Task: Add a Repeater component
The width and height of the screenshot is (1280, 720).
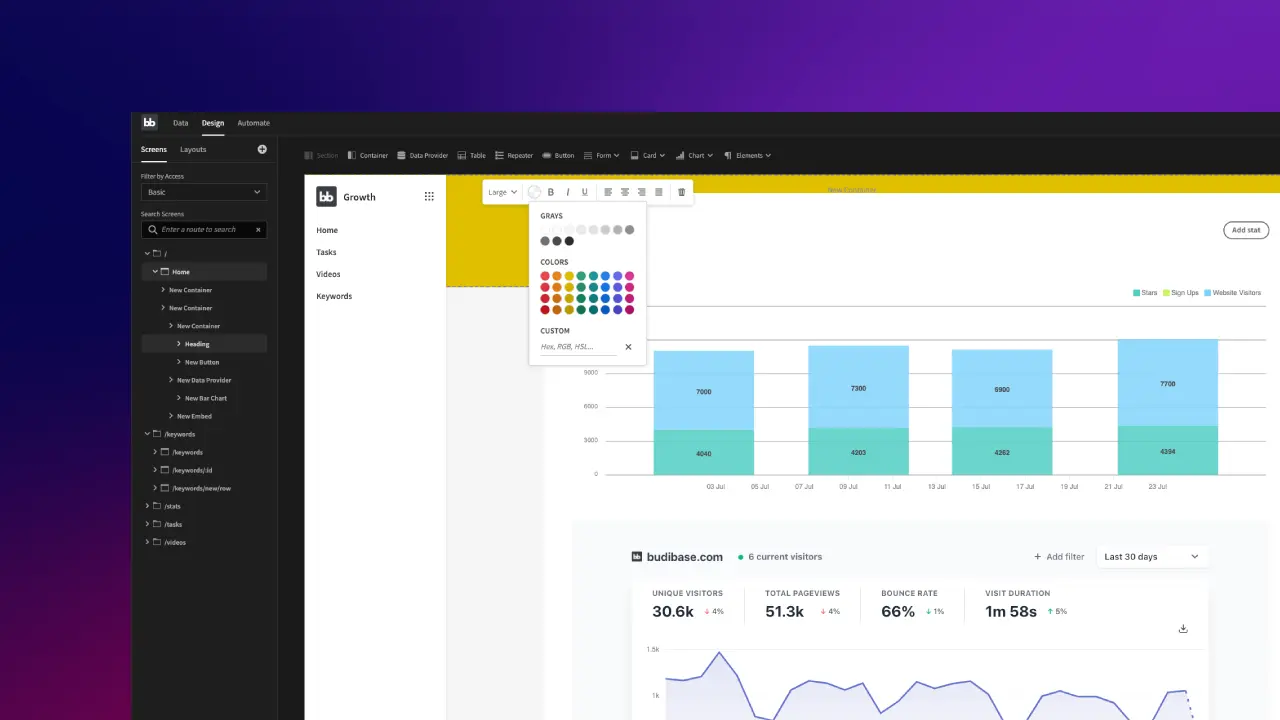Action: [514, 155]
